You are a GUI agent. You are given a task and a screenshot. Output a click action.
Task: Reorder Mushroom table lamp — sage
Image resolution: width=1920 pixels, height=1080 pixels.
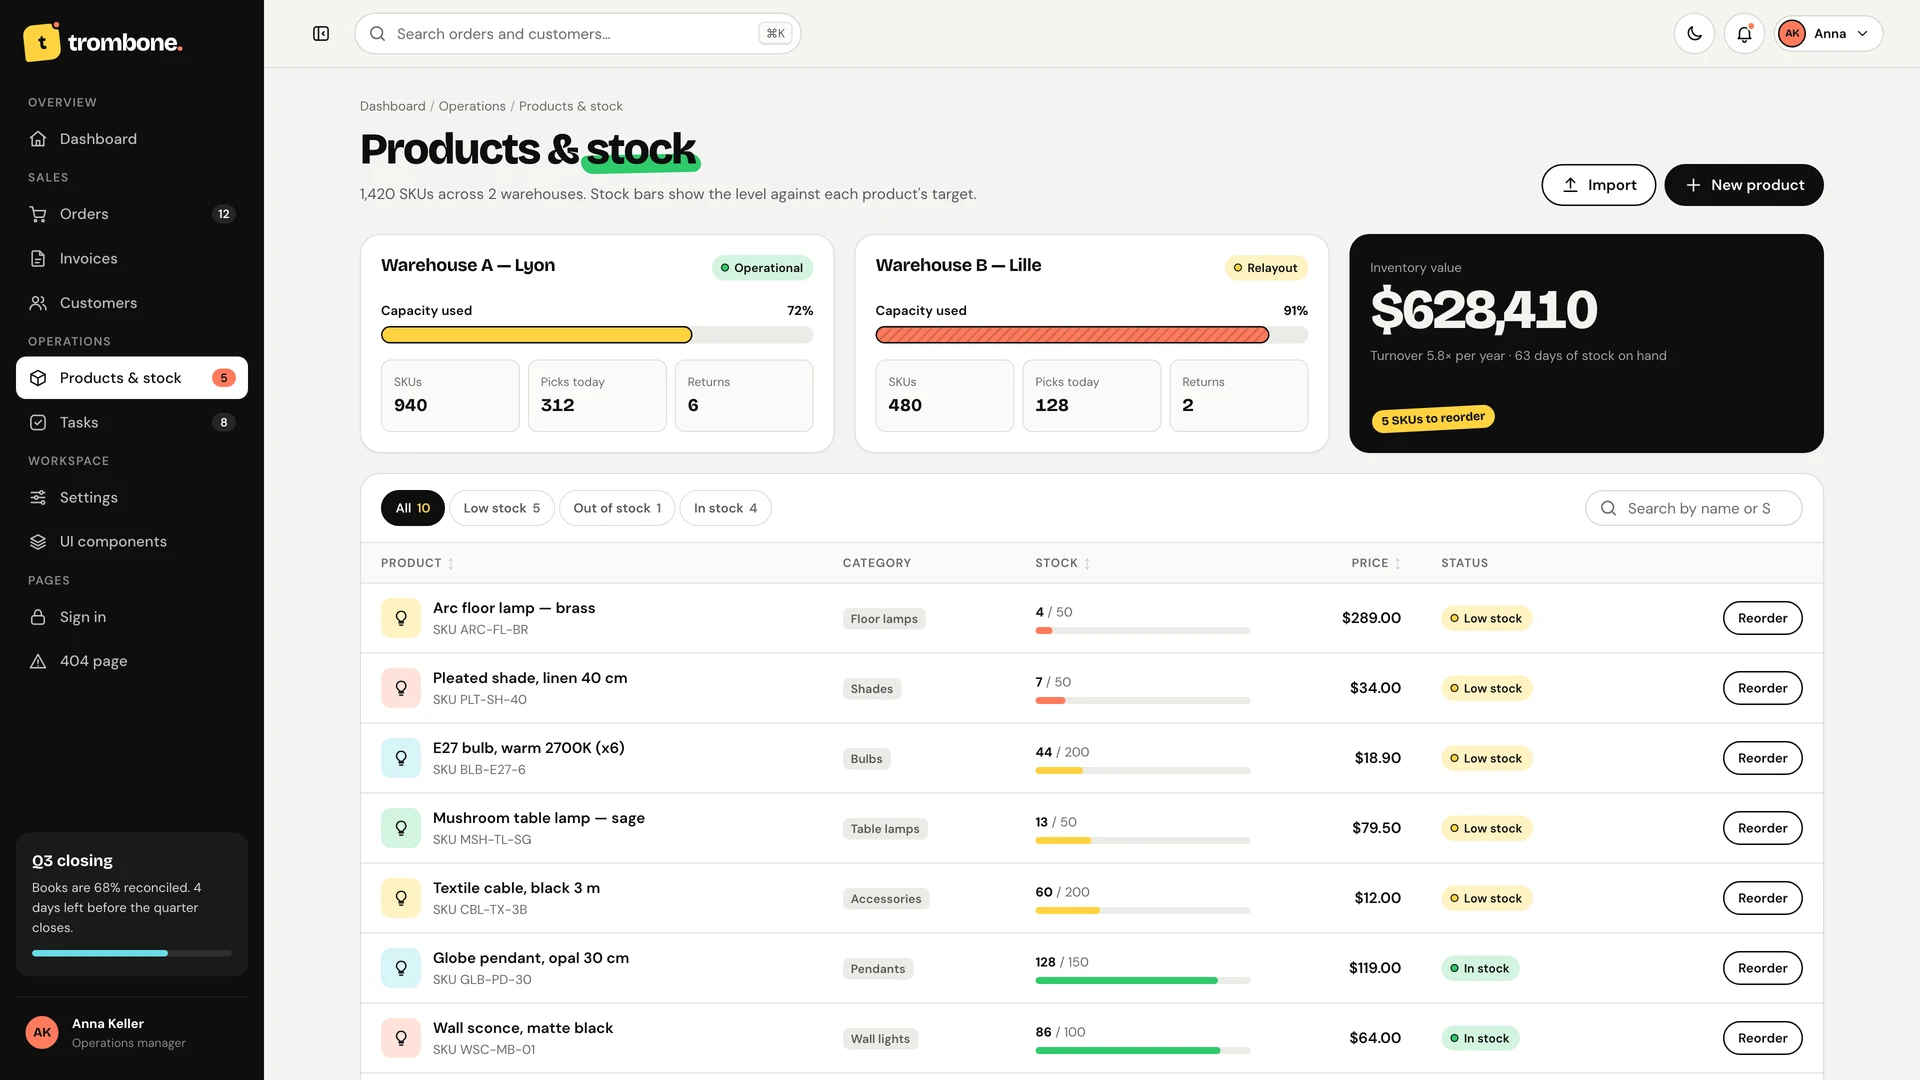pyautogui.click(x=1762, y=828)
